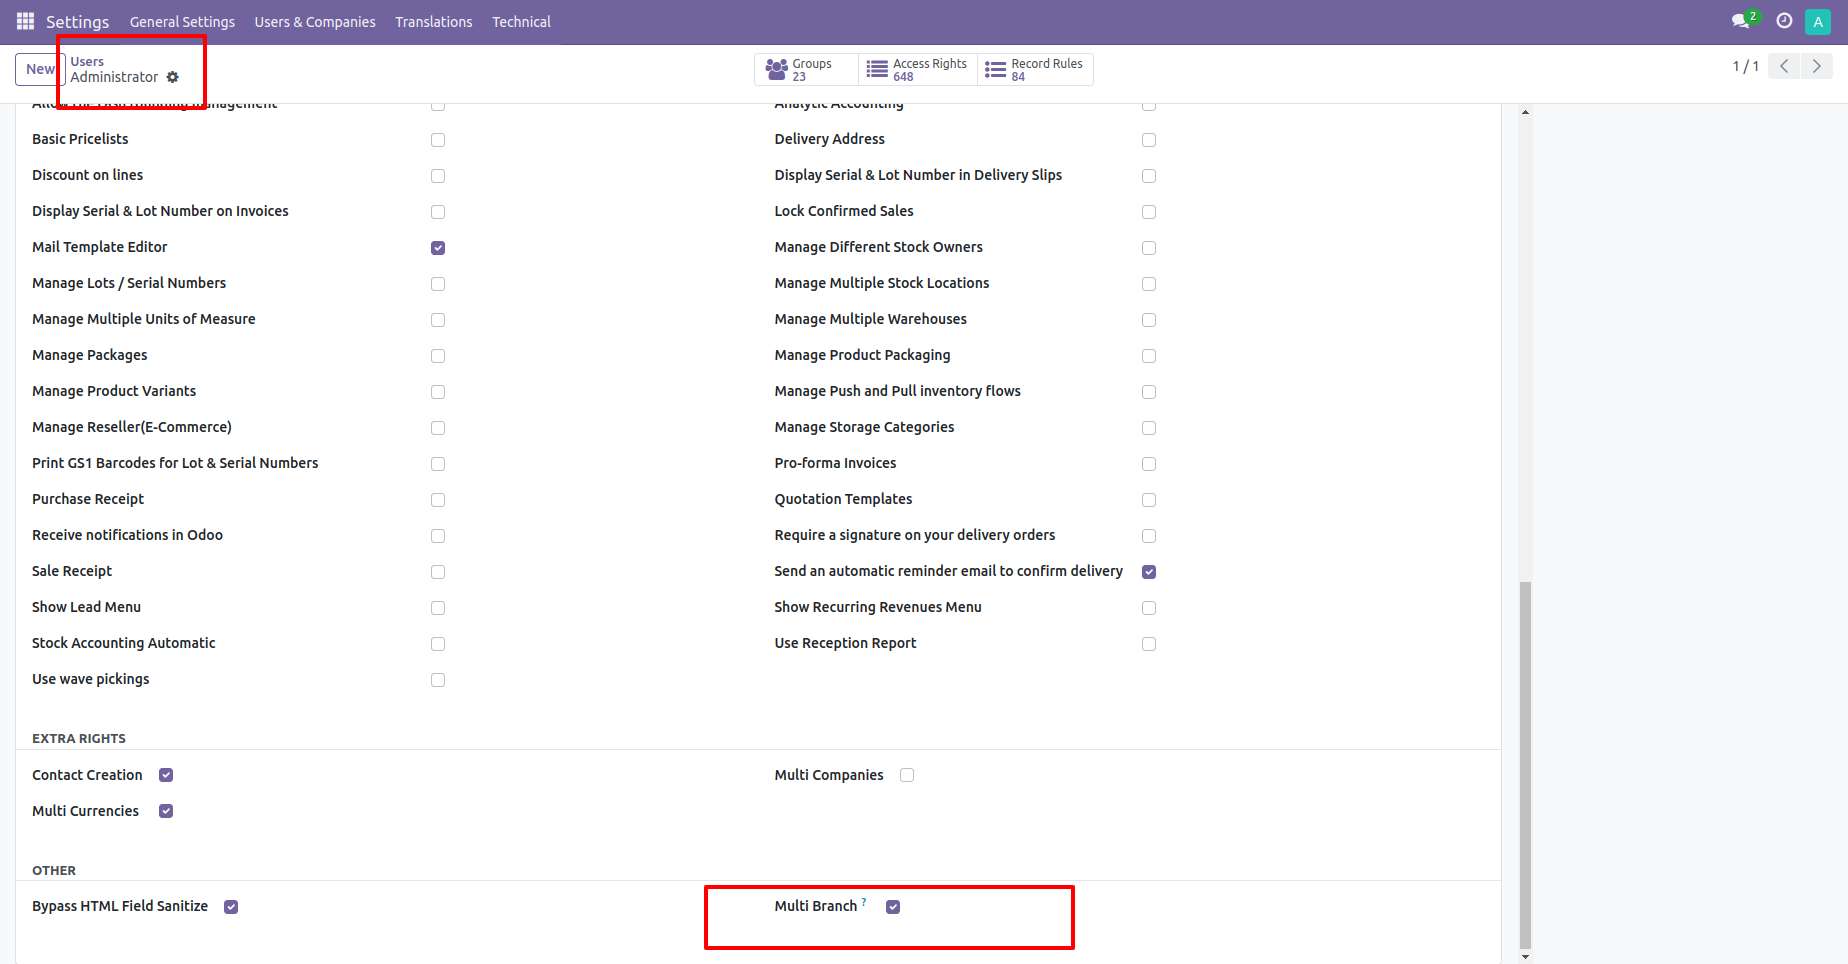Screen dimensions: 1848x964
Task: Click the Groups smart button people icon
Action: point(777,68)
